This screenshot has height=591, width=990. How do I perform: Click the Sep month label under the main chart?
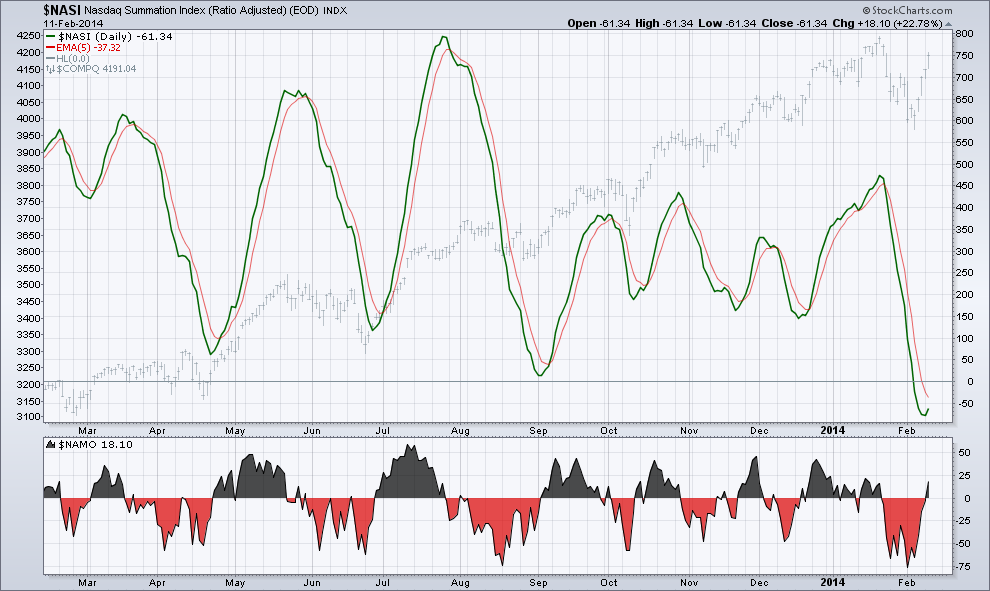click(x=538, y=431)
